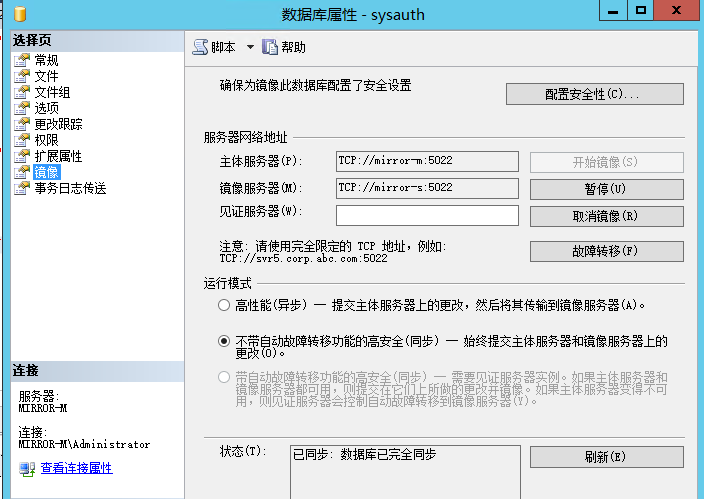The width and height of the screenshot is (704, 499).
Task: Click the page icon beside 选项
Action: click(x=22, y=108)
